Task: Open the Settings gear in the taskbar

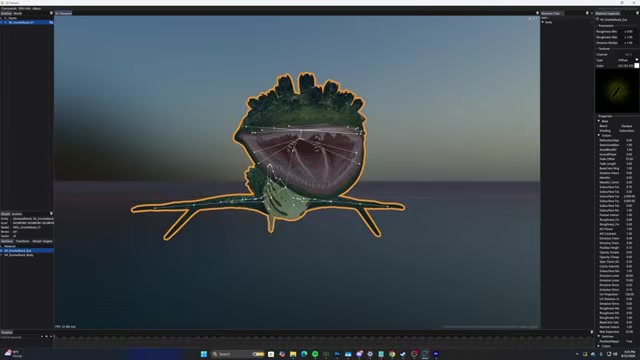Action: coord(370,354)
